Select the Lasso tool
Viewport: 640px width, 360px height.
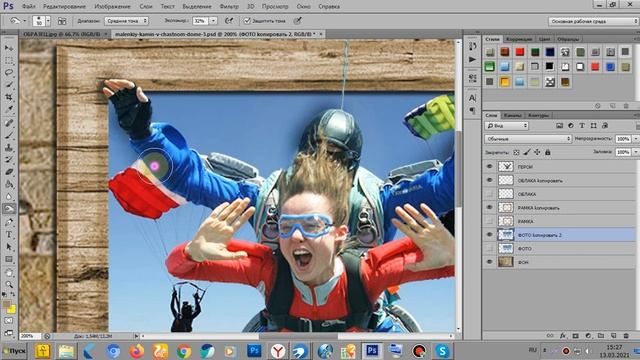coord(9,72)
